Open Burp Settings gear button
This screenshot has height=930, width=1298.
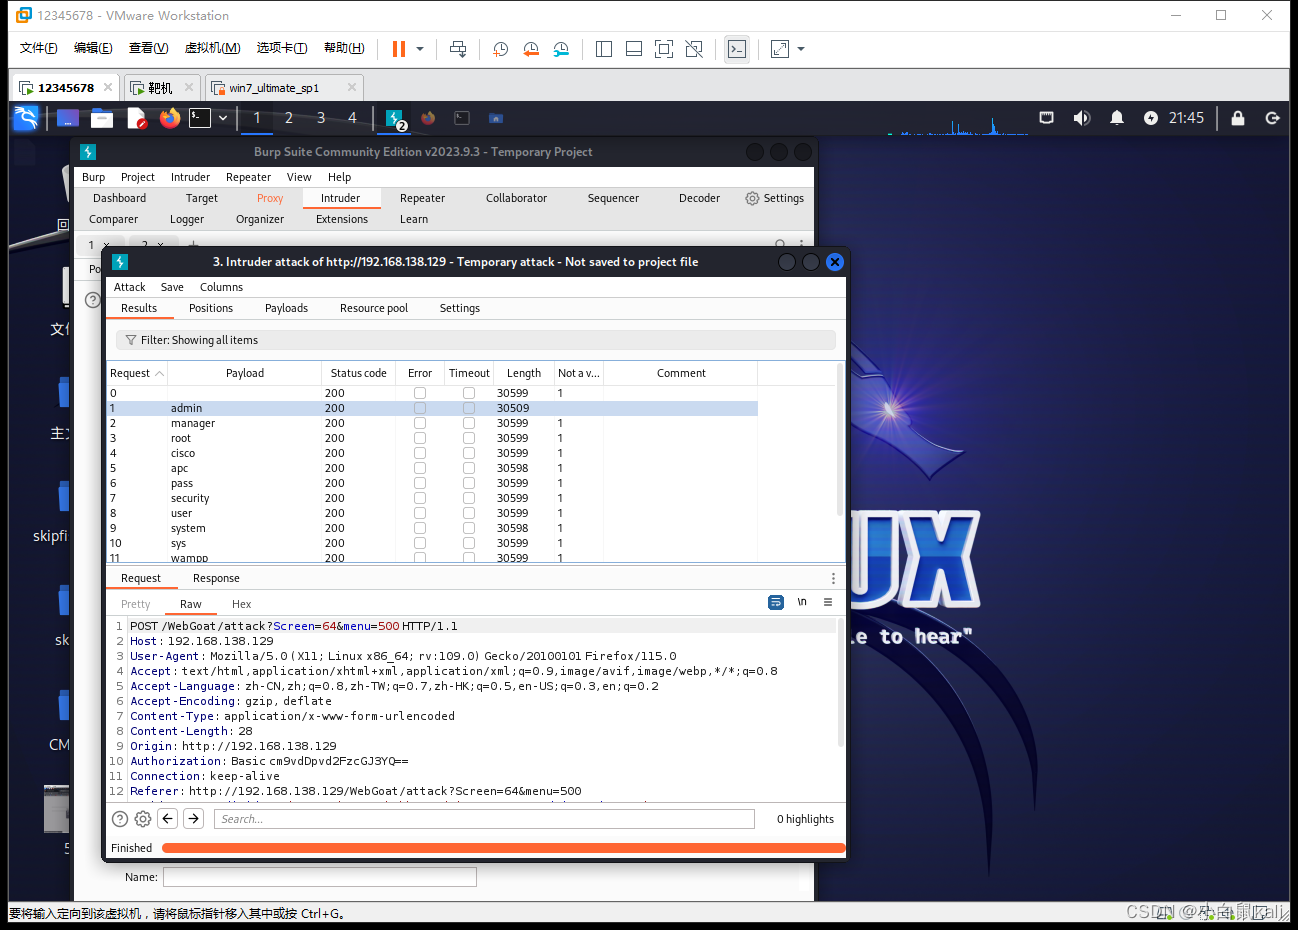tap(774, 198)
